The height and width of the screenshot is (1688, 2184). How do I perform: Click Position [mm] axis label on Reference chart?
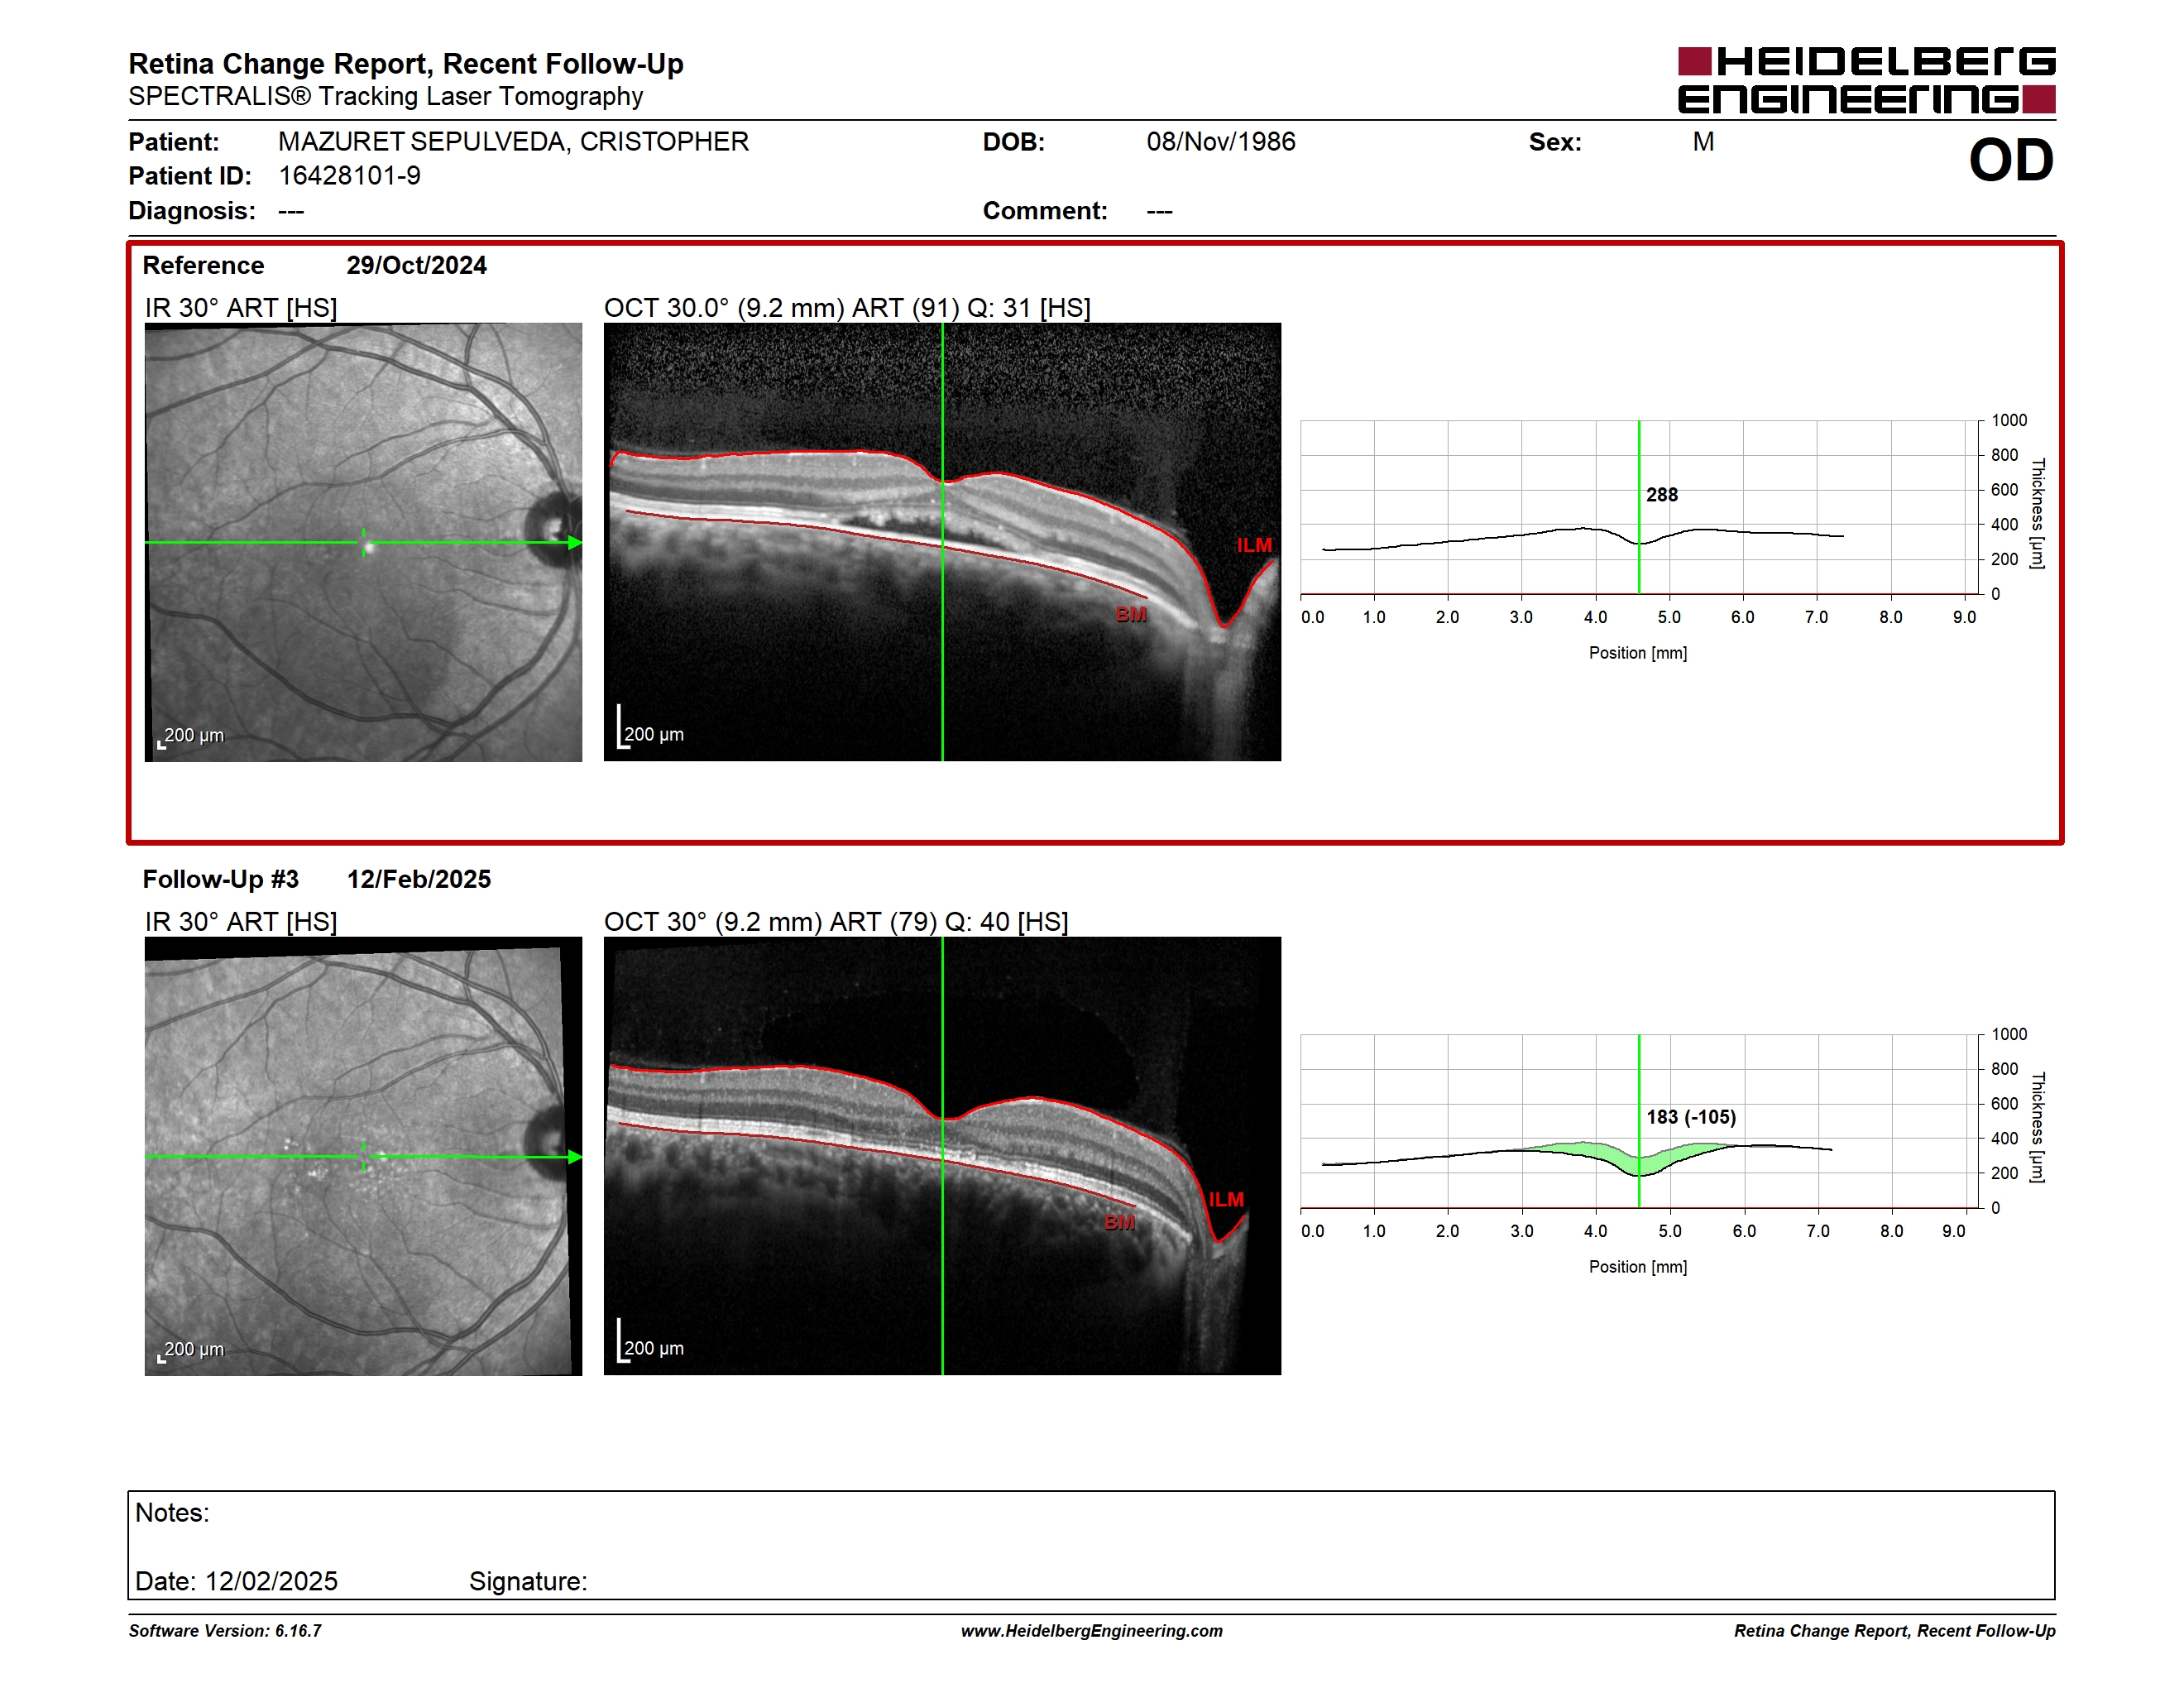click(1638, 653)
